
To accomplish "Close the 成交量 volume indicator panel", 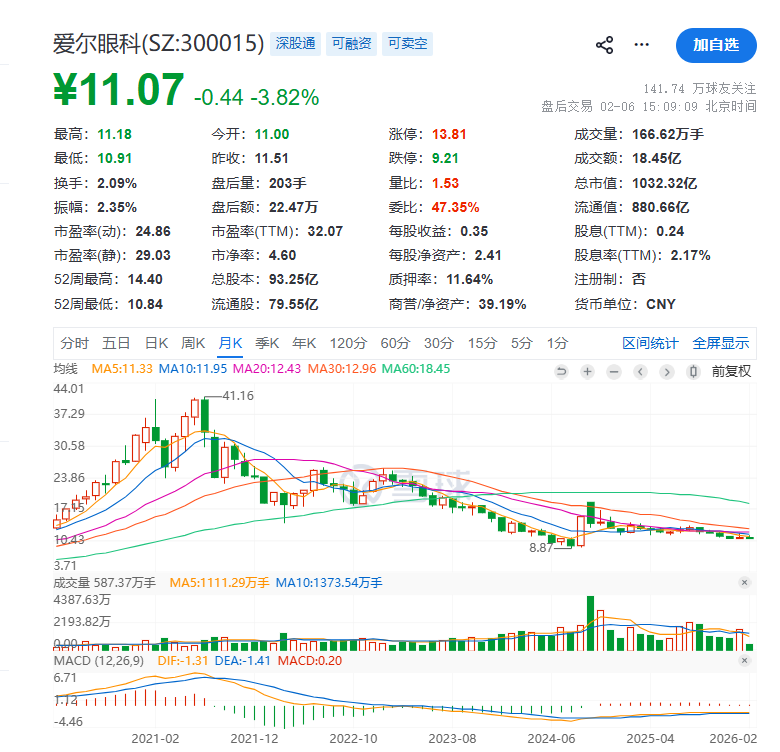I will click(744, 582).
